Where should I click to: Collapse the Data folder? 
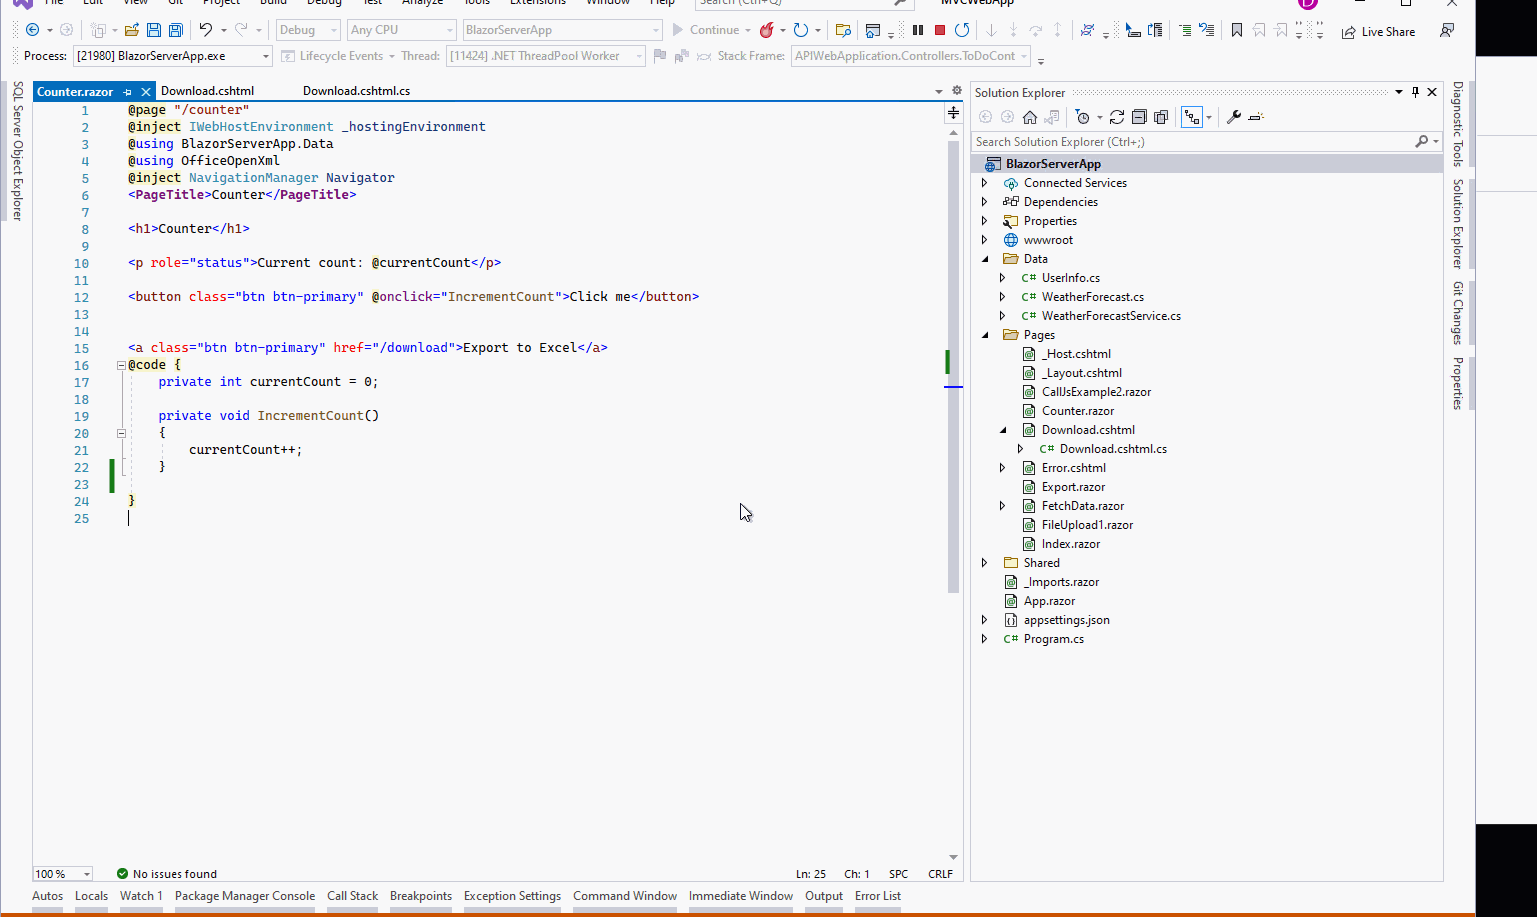[984, 259]
